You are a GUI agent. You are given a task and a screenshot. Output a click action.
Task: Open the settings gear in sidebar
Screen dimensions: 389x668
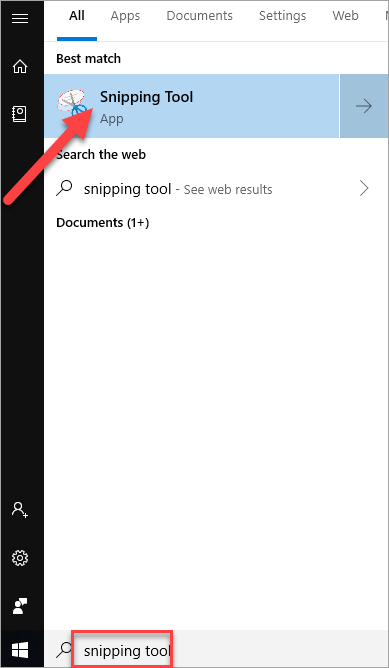click(20, 557)
